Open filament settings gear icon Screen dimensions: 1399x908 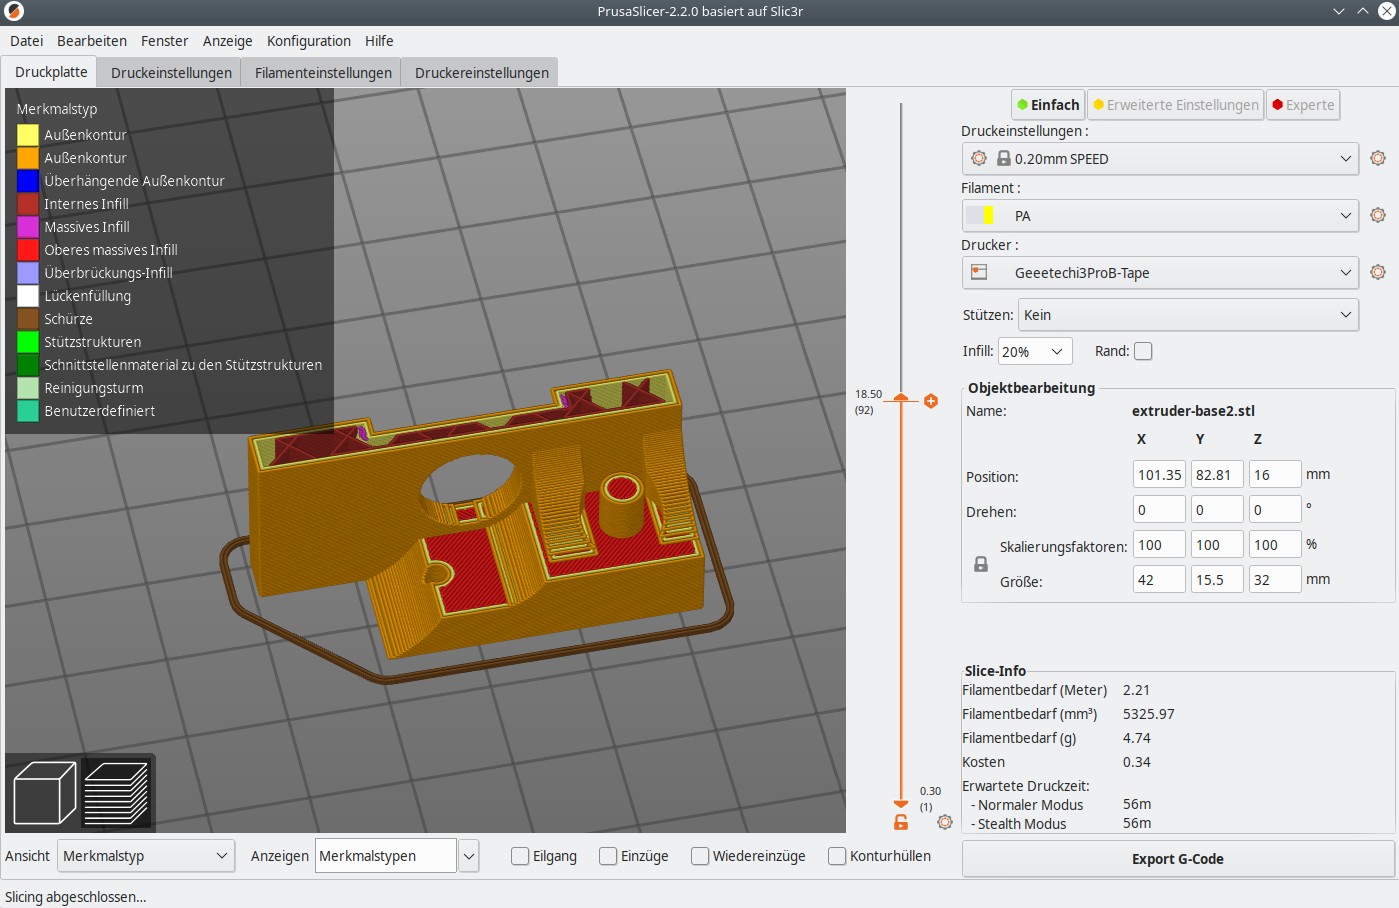tap(1377, 215)
